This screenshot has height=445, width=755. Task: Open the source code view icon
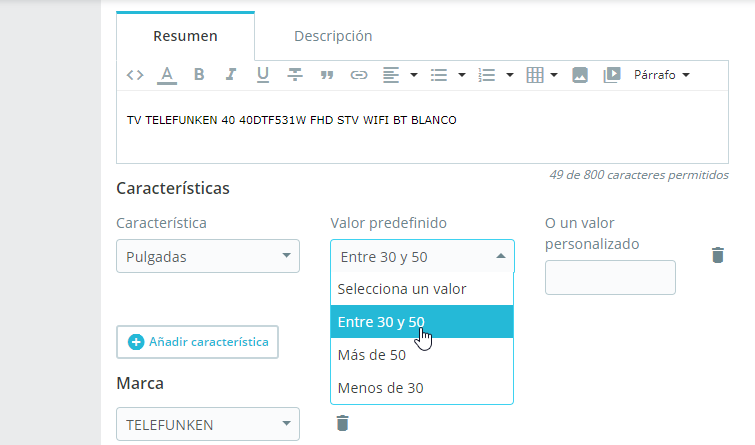coord(135,75)
